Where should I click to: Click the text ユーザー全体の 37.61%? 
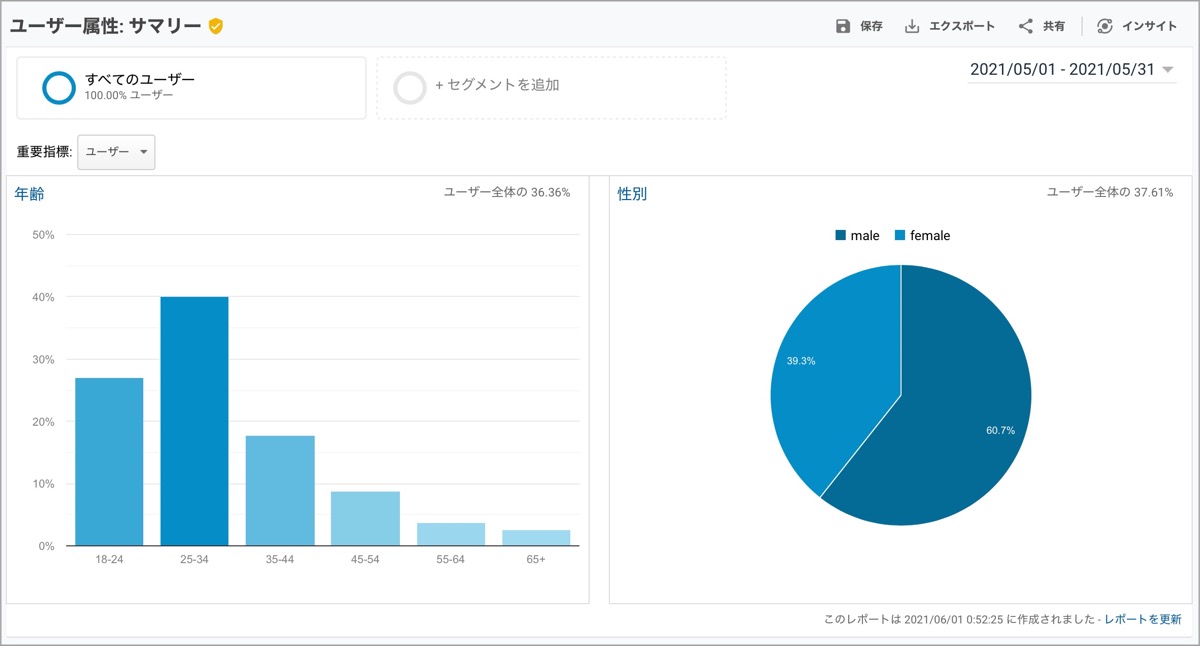(x=1110, y=192)
